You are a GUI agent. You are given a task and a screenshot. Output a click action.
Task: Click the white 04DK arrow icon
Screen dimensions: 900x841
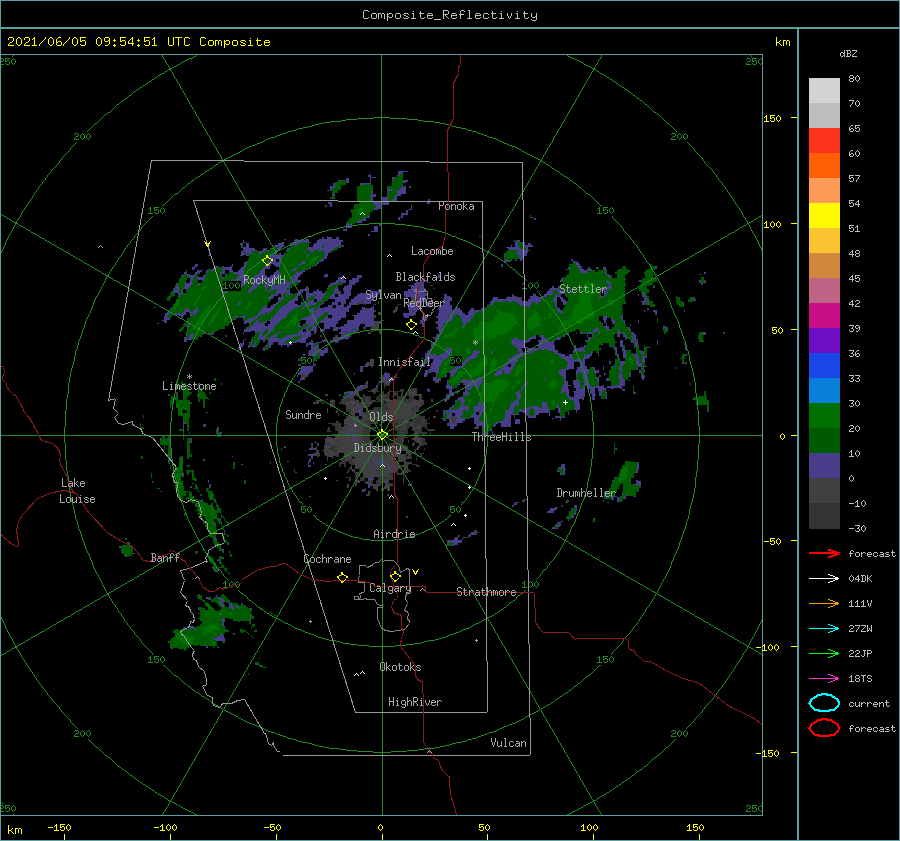click(x=824, y=579)
